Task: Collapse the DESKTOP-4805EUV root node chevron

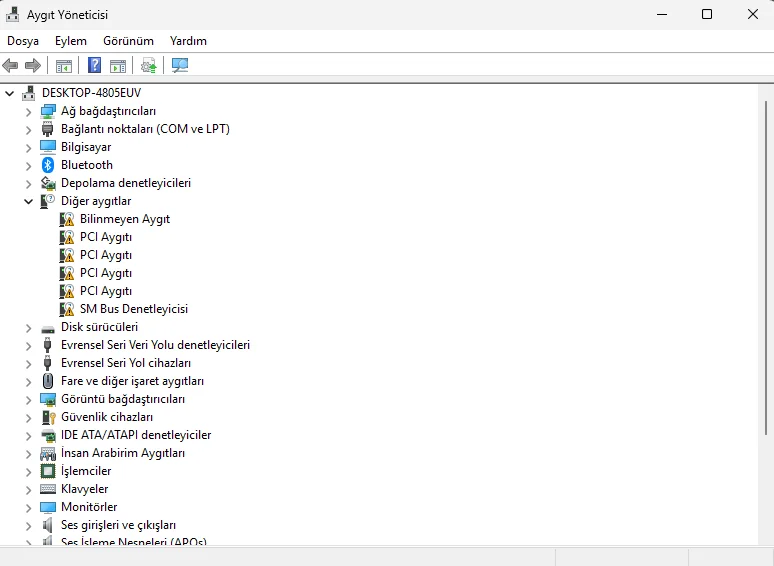Action: click(x=9, y=93)
